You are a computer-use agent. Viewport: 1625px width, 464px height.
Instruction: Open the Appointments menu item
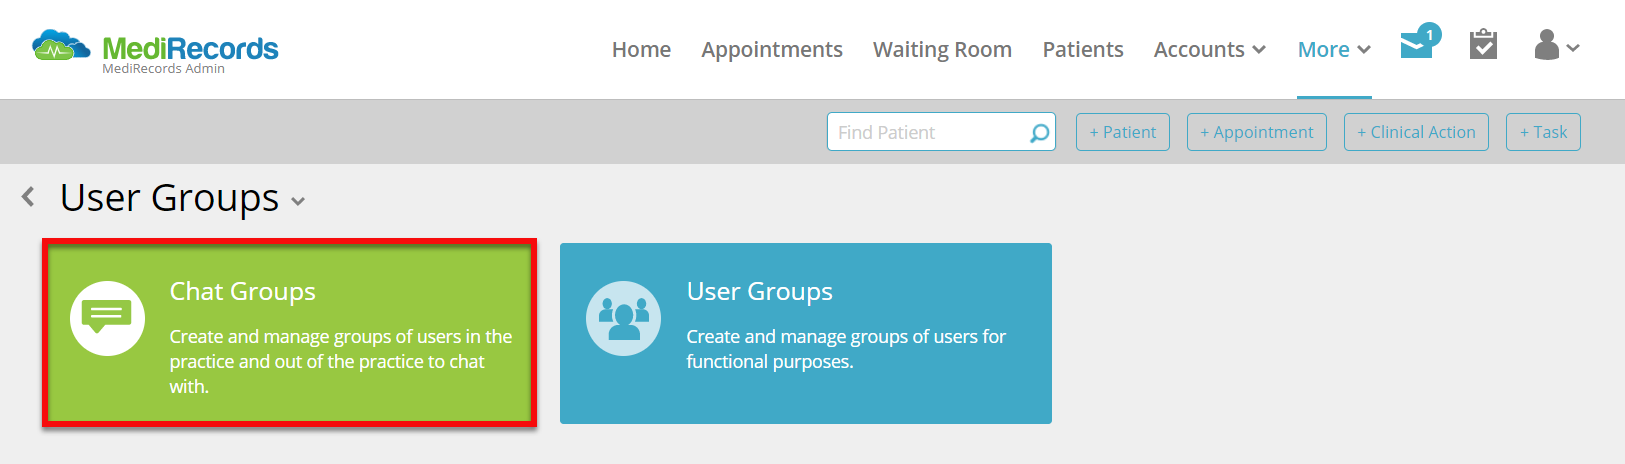coord(772,49)
